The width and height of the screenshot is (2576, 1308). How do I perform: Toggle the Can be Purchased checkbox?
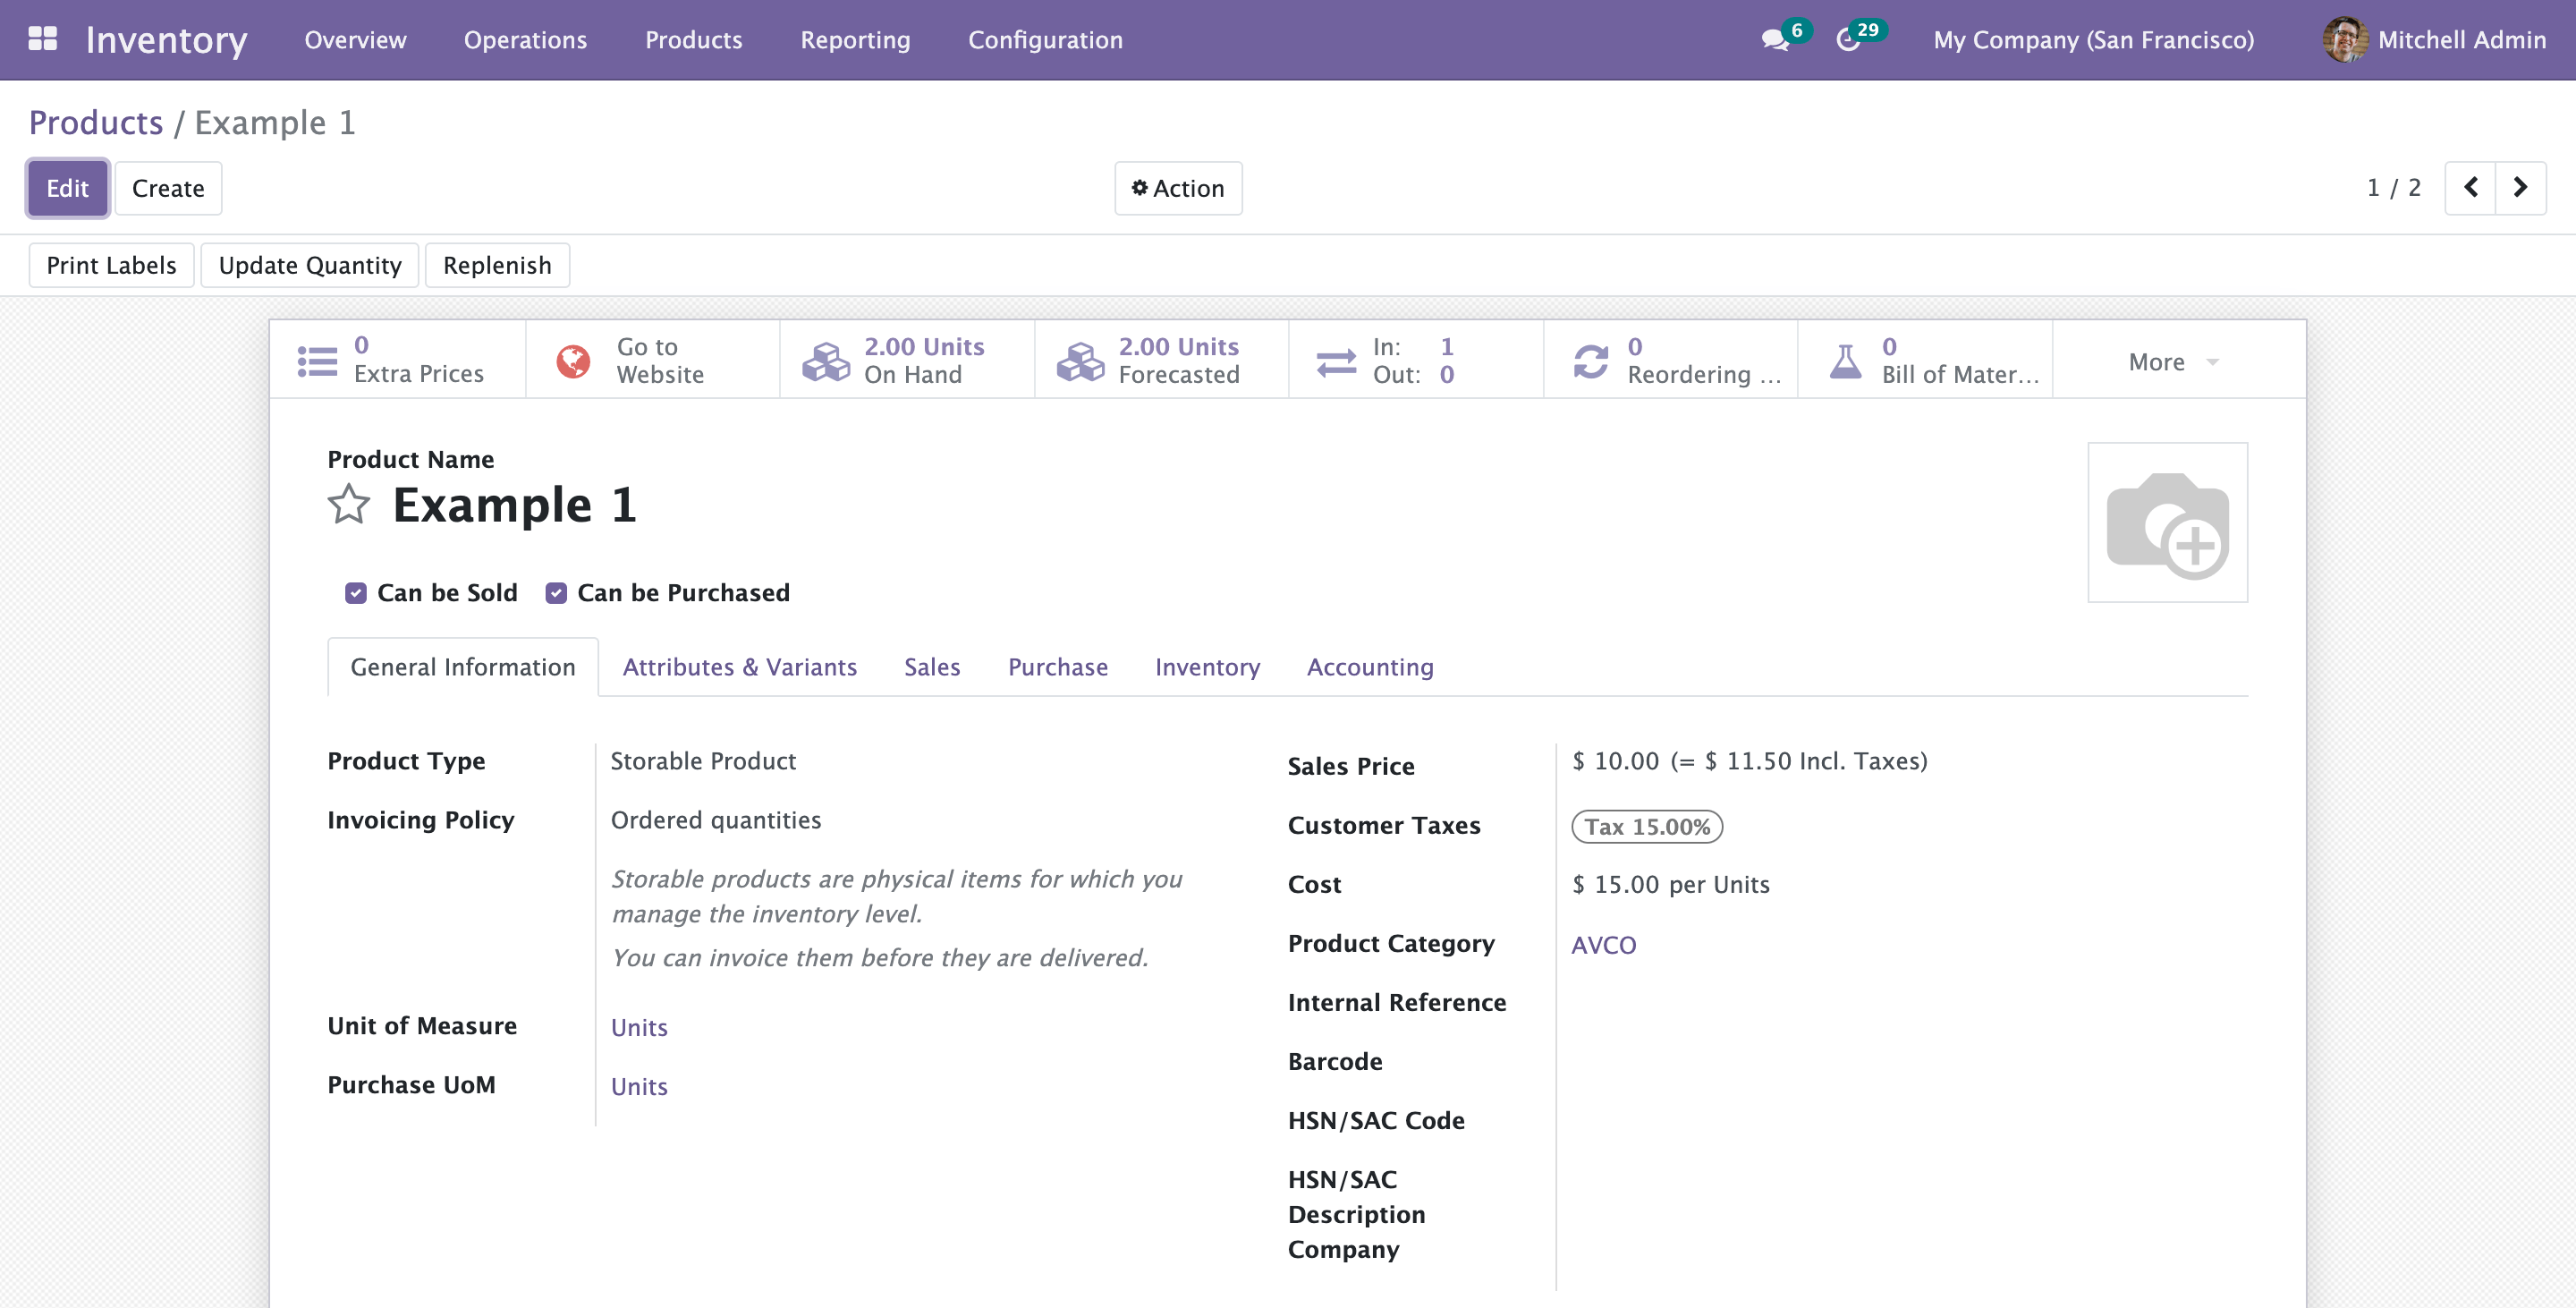click(x=556, y=593)
